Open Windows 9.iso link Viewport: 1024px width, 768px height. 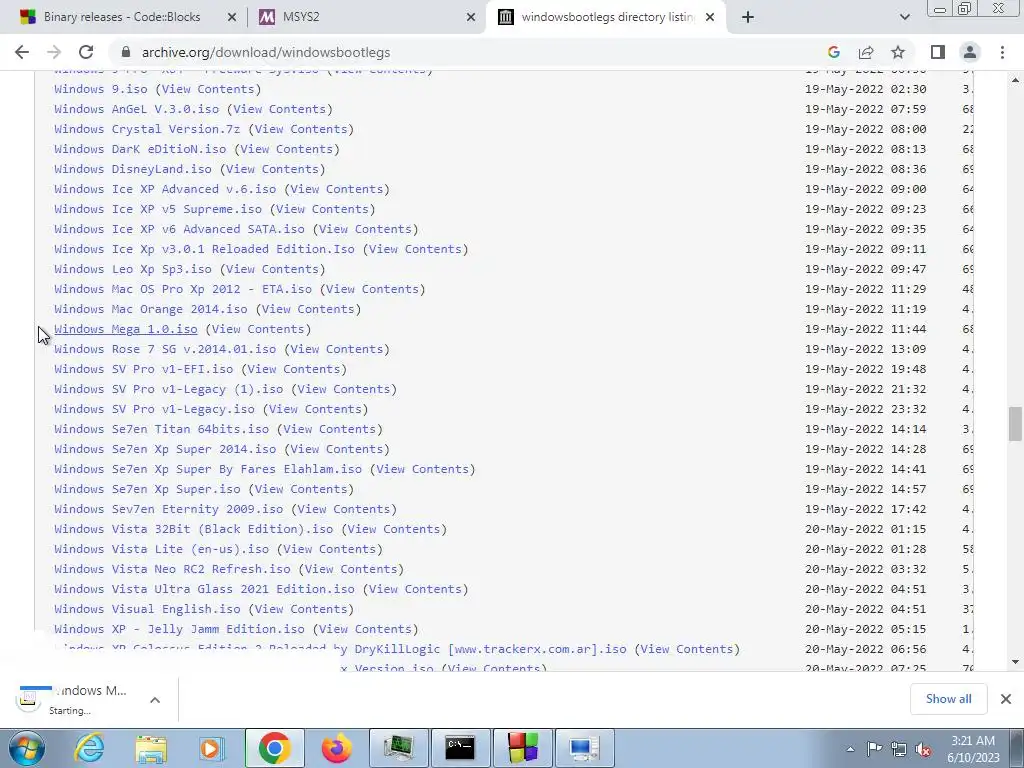101,89
